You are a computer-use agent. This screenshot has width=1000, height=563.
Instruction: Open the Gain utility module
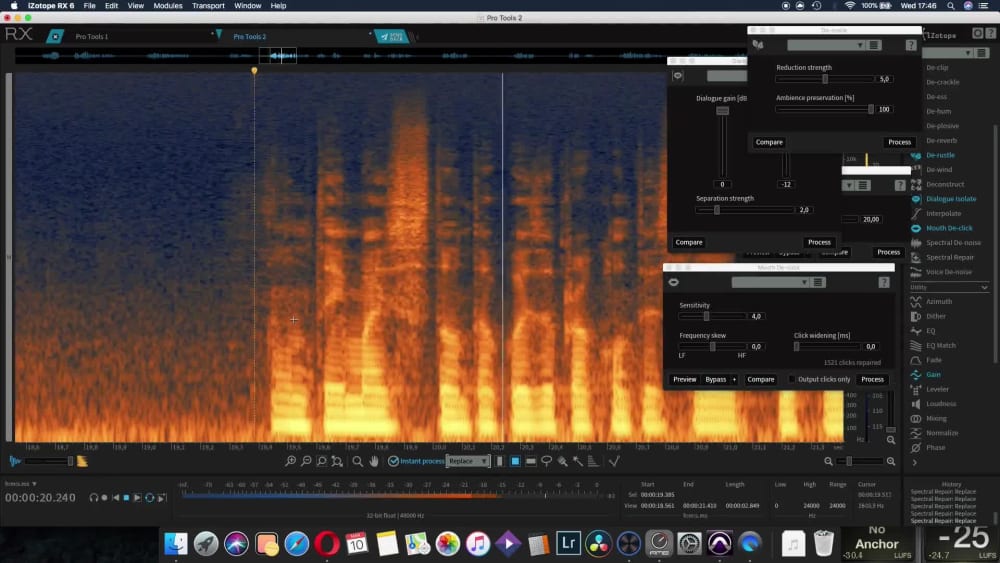pos(933,375)
